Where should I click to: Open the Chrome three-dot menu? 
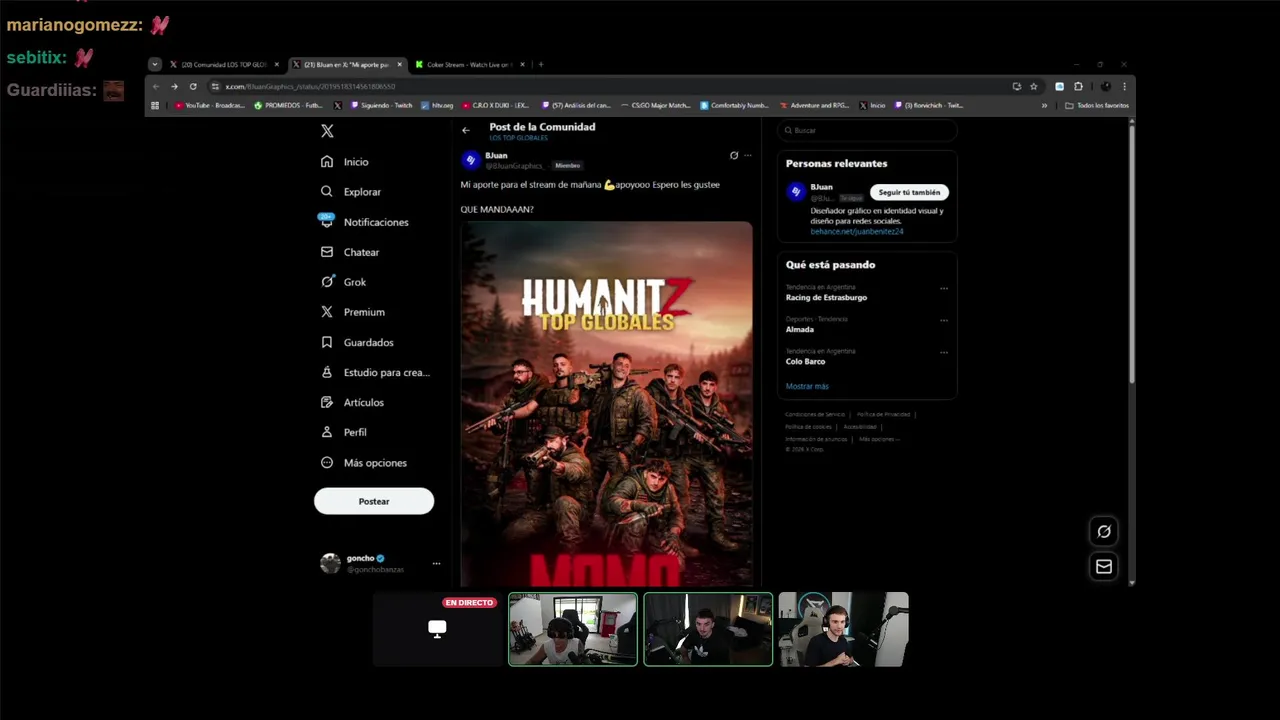tap(1124, 86)
